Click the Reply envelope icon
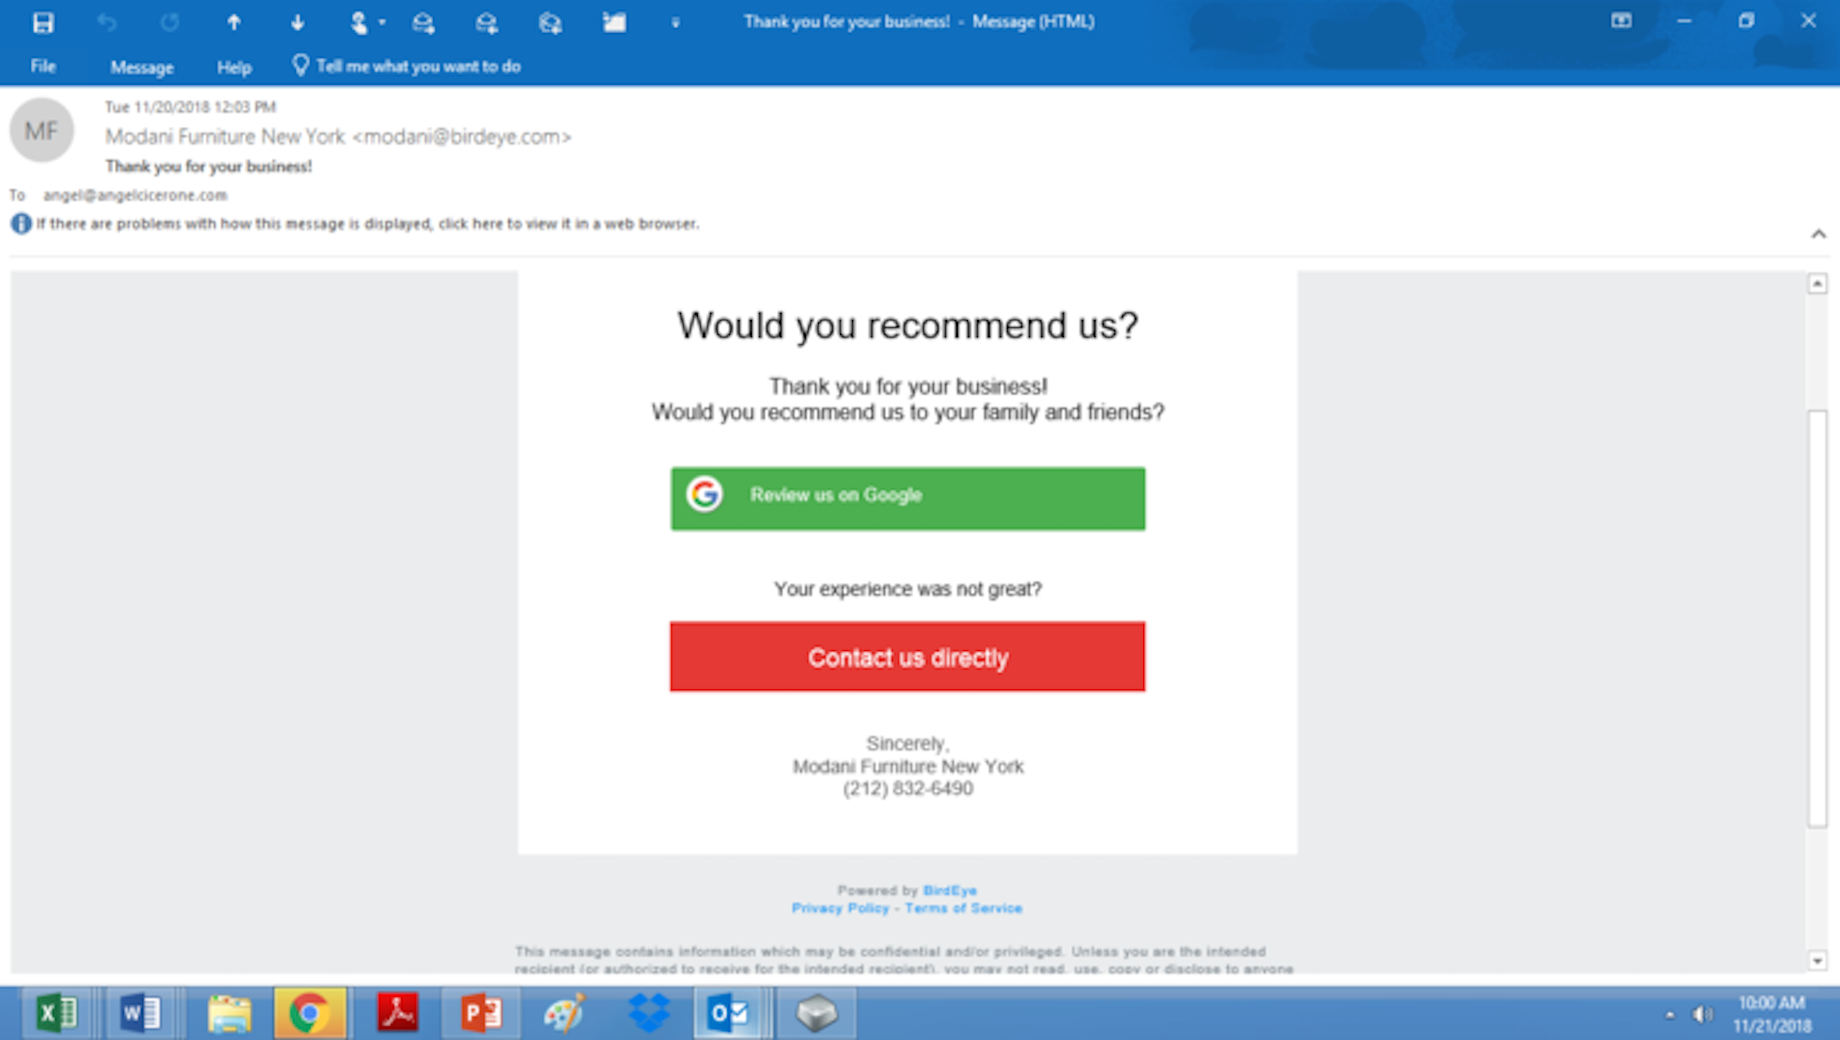 pyautogui.click(x=423, y=22)
